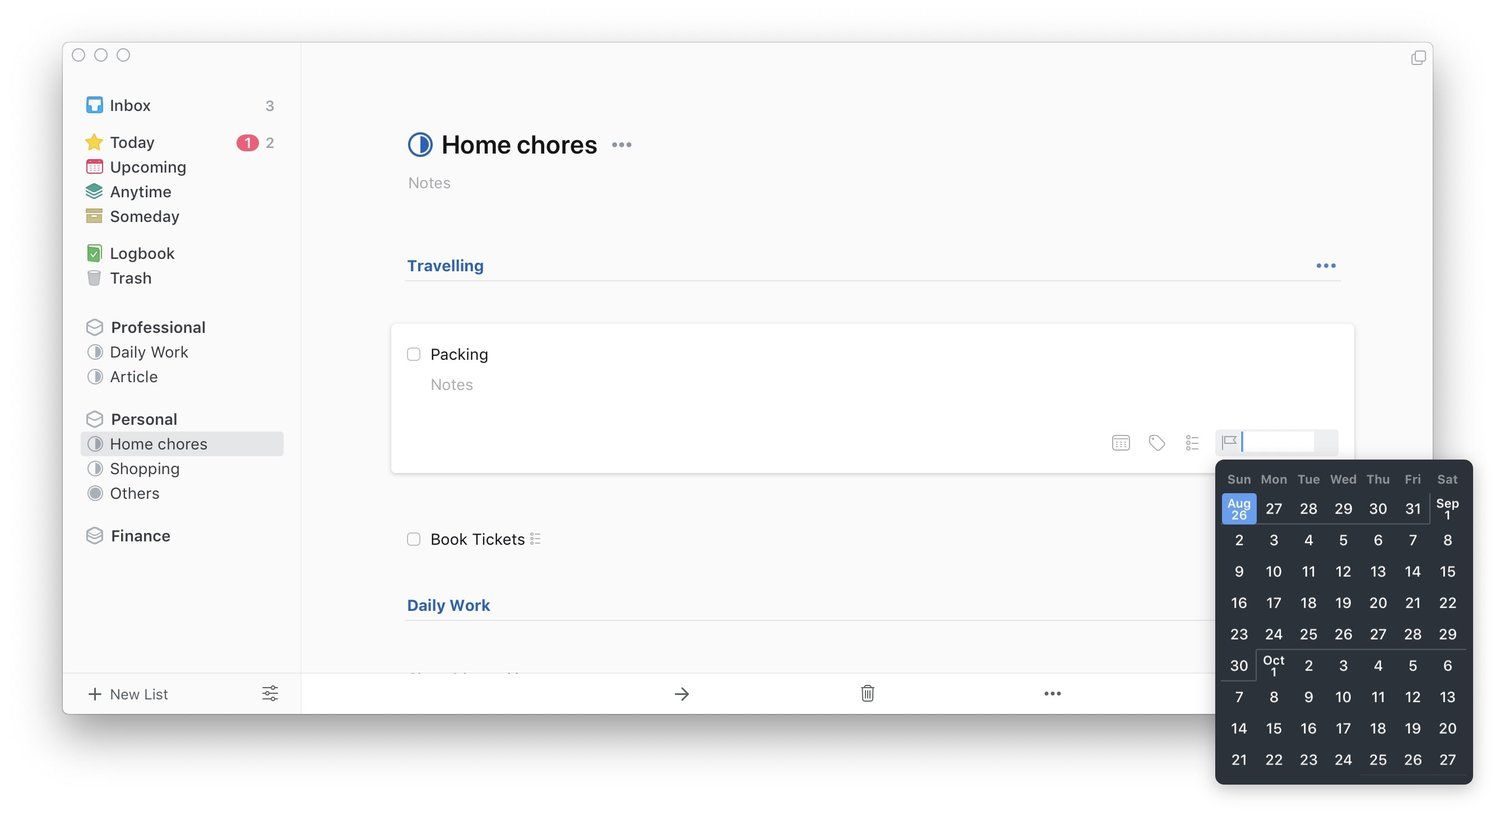Go to the Upcoming list

[x=147, y=167]
